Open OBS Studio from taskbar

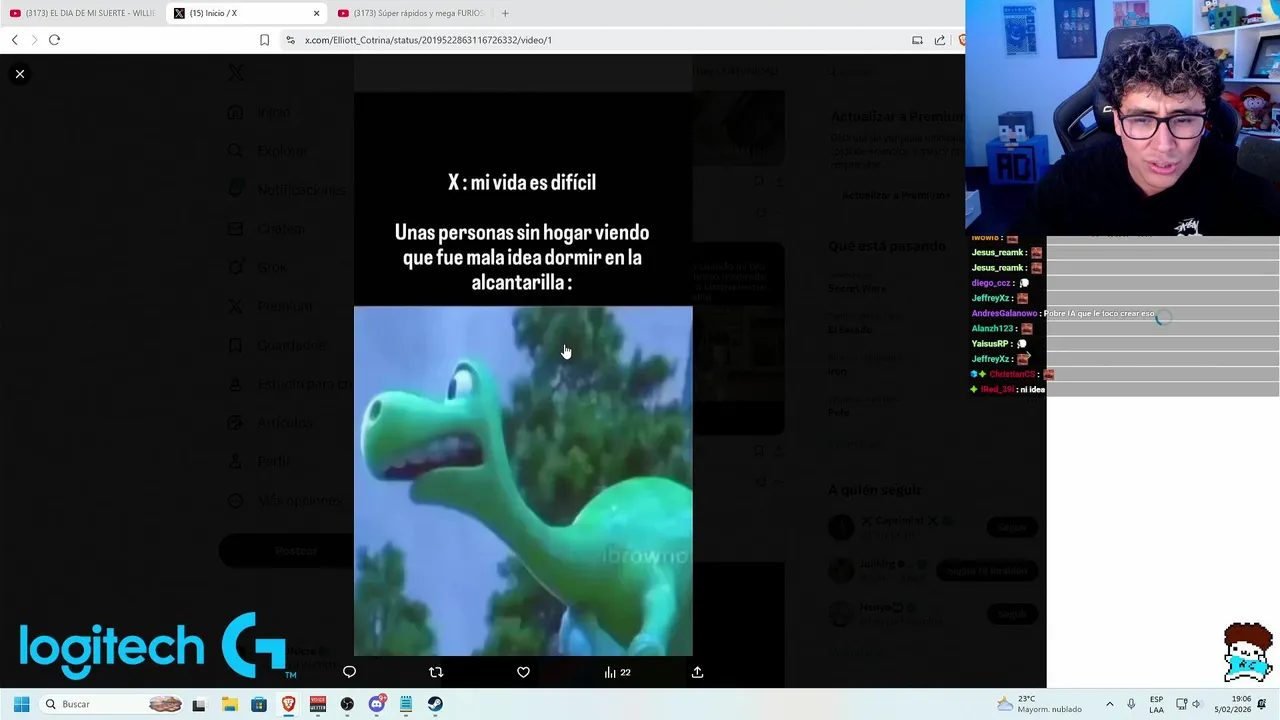click(347, 704)
